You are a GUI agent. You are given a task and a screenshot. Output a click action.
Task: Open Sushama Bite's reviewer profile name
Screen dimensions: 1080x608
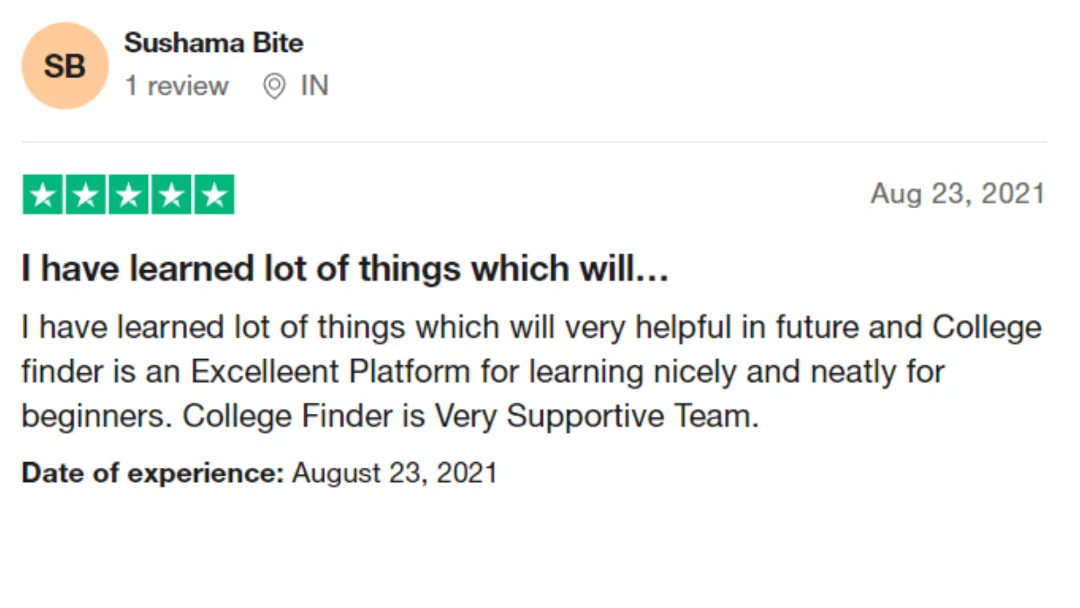click(x=214, y=43)
